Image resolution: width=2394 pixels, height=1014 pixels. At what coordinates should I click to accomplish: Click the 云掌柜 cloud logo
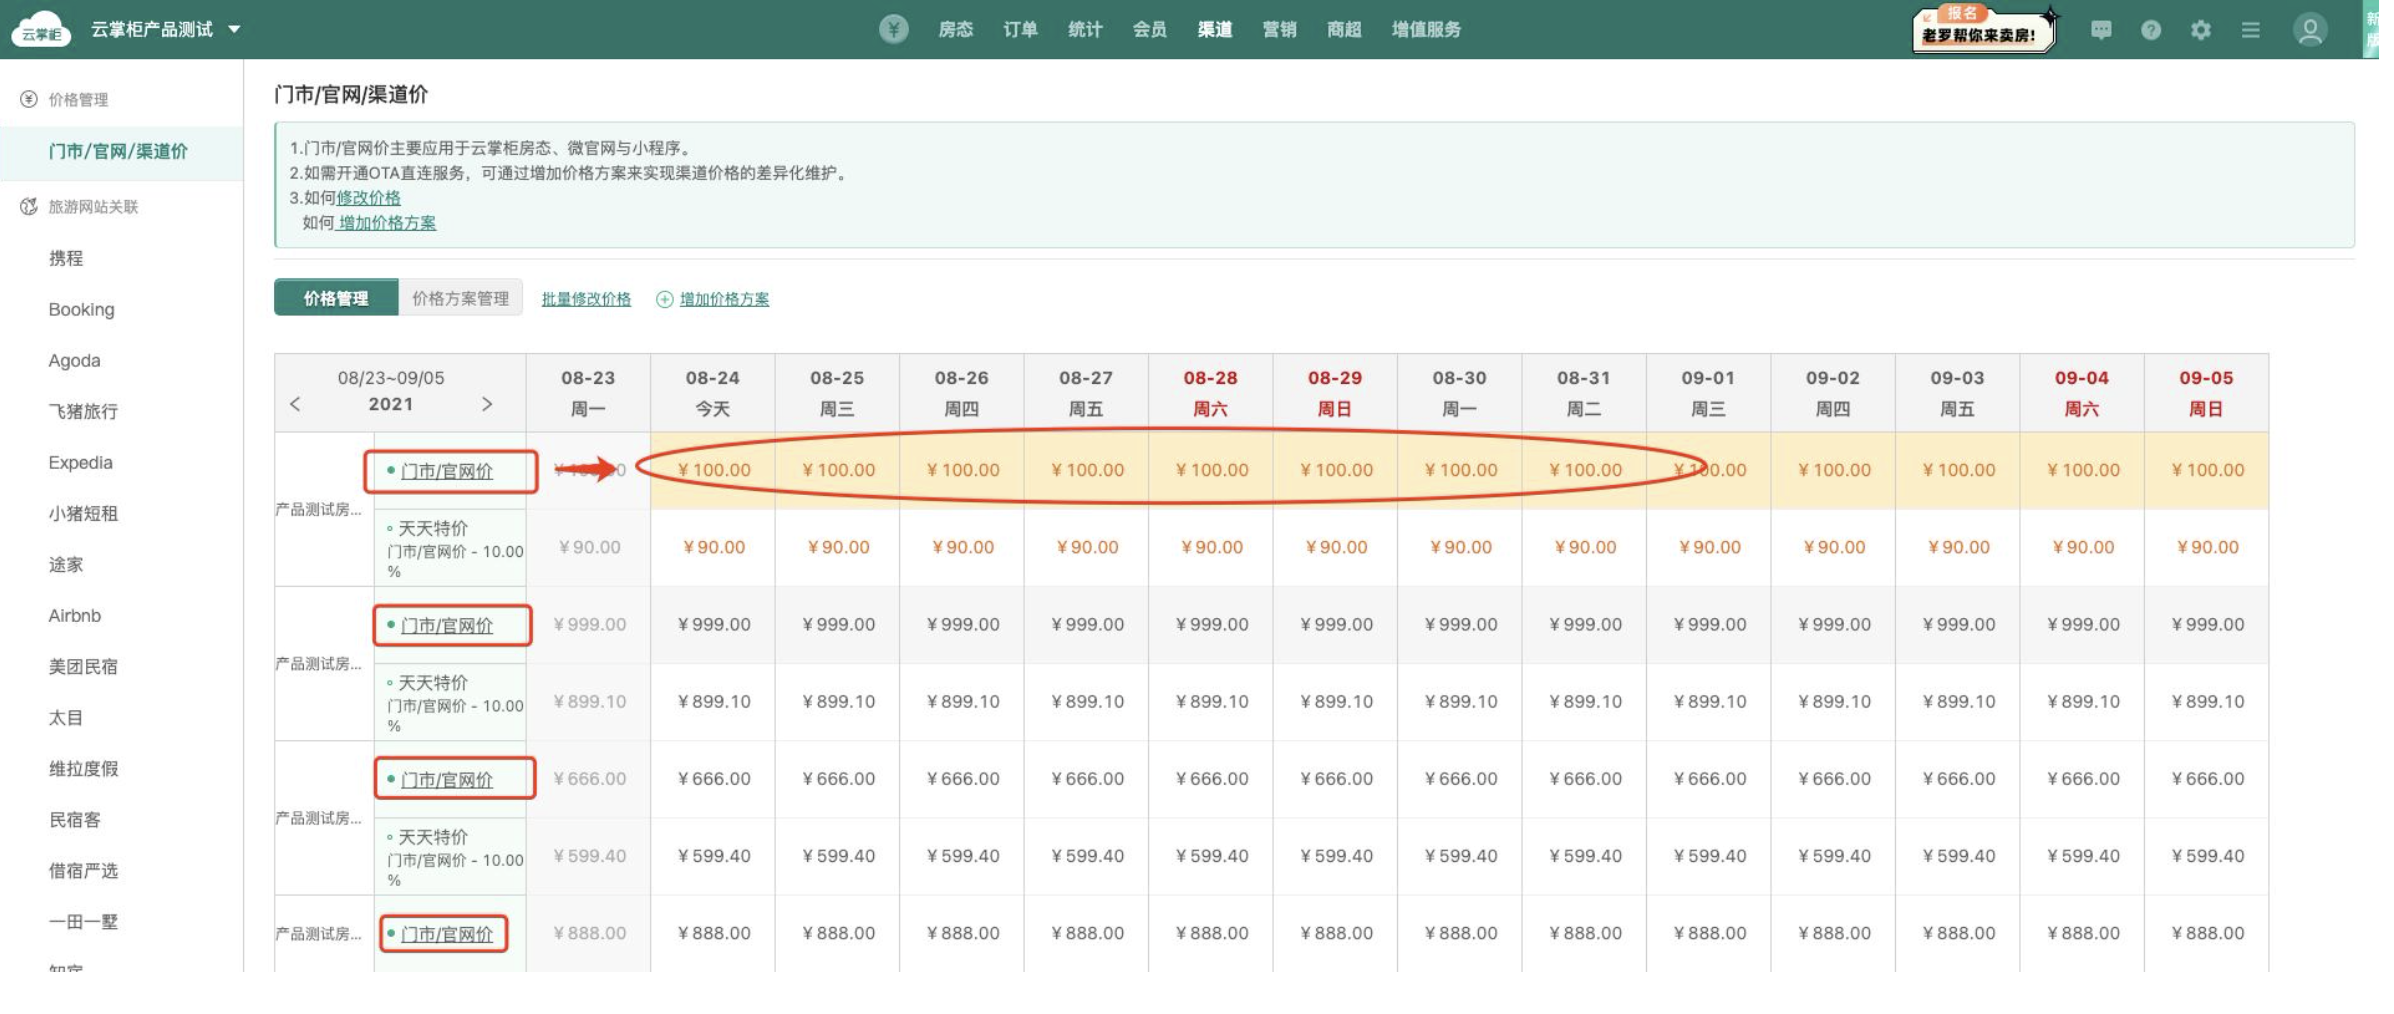tap(40, 29)
